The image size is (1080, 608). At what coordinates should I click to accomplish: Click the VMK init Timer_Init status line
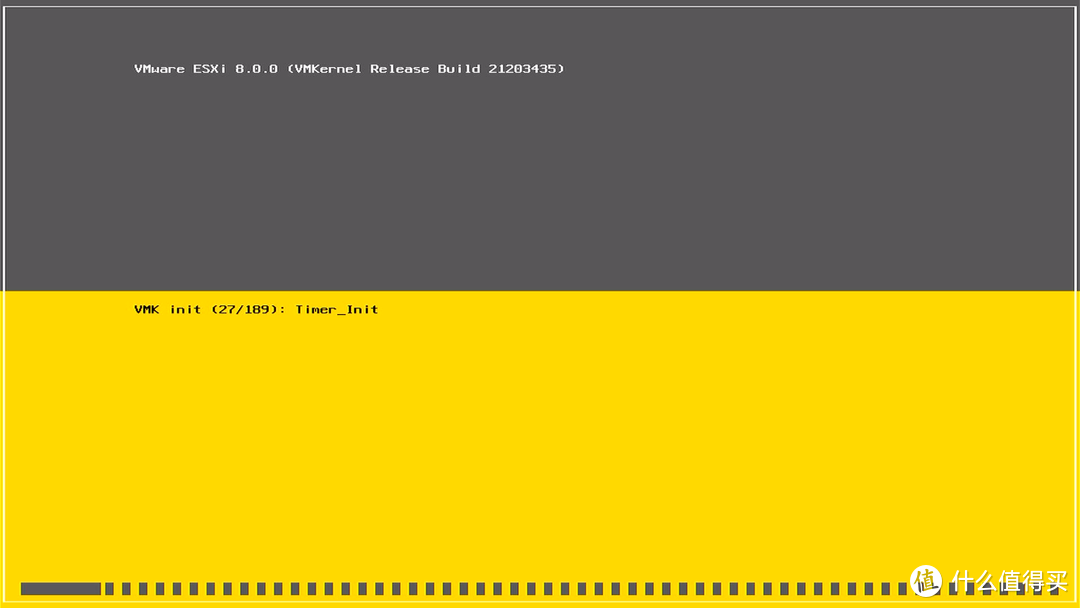[x=256, y=310]
